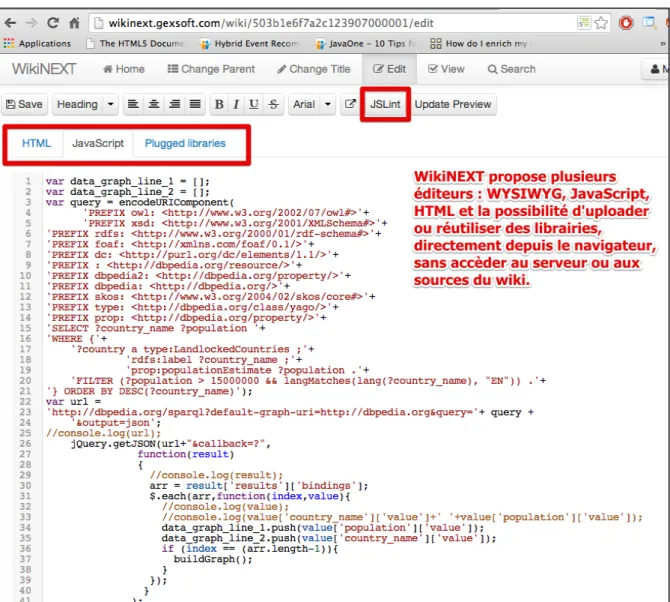This screenshot has width=670, height=602.
Task: Click the Update Preview button
Action: click(x=453, y=104)
